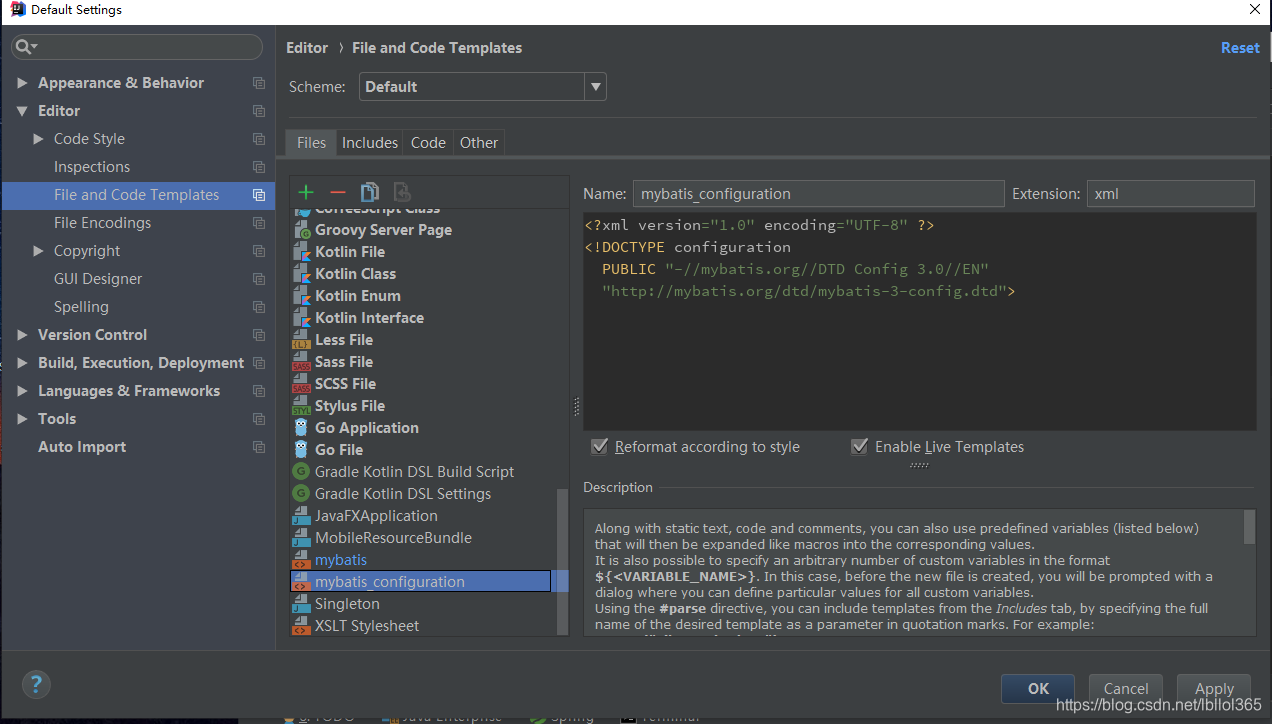
Task: Expand Build, Execution, Deployment section
Action: 23,363
